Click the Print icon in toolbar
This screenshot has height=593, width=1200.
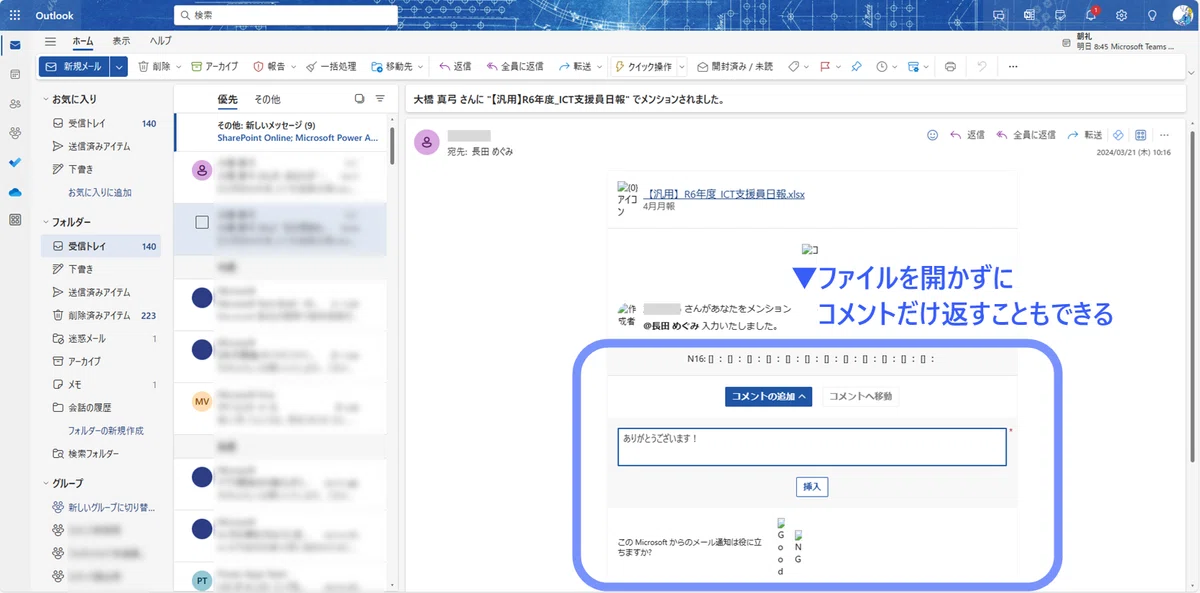950,66
